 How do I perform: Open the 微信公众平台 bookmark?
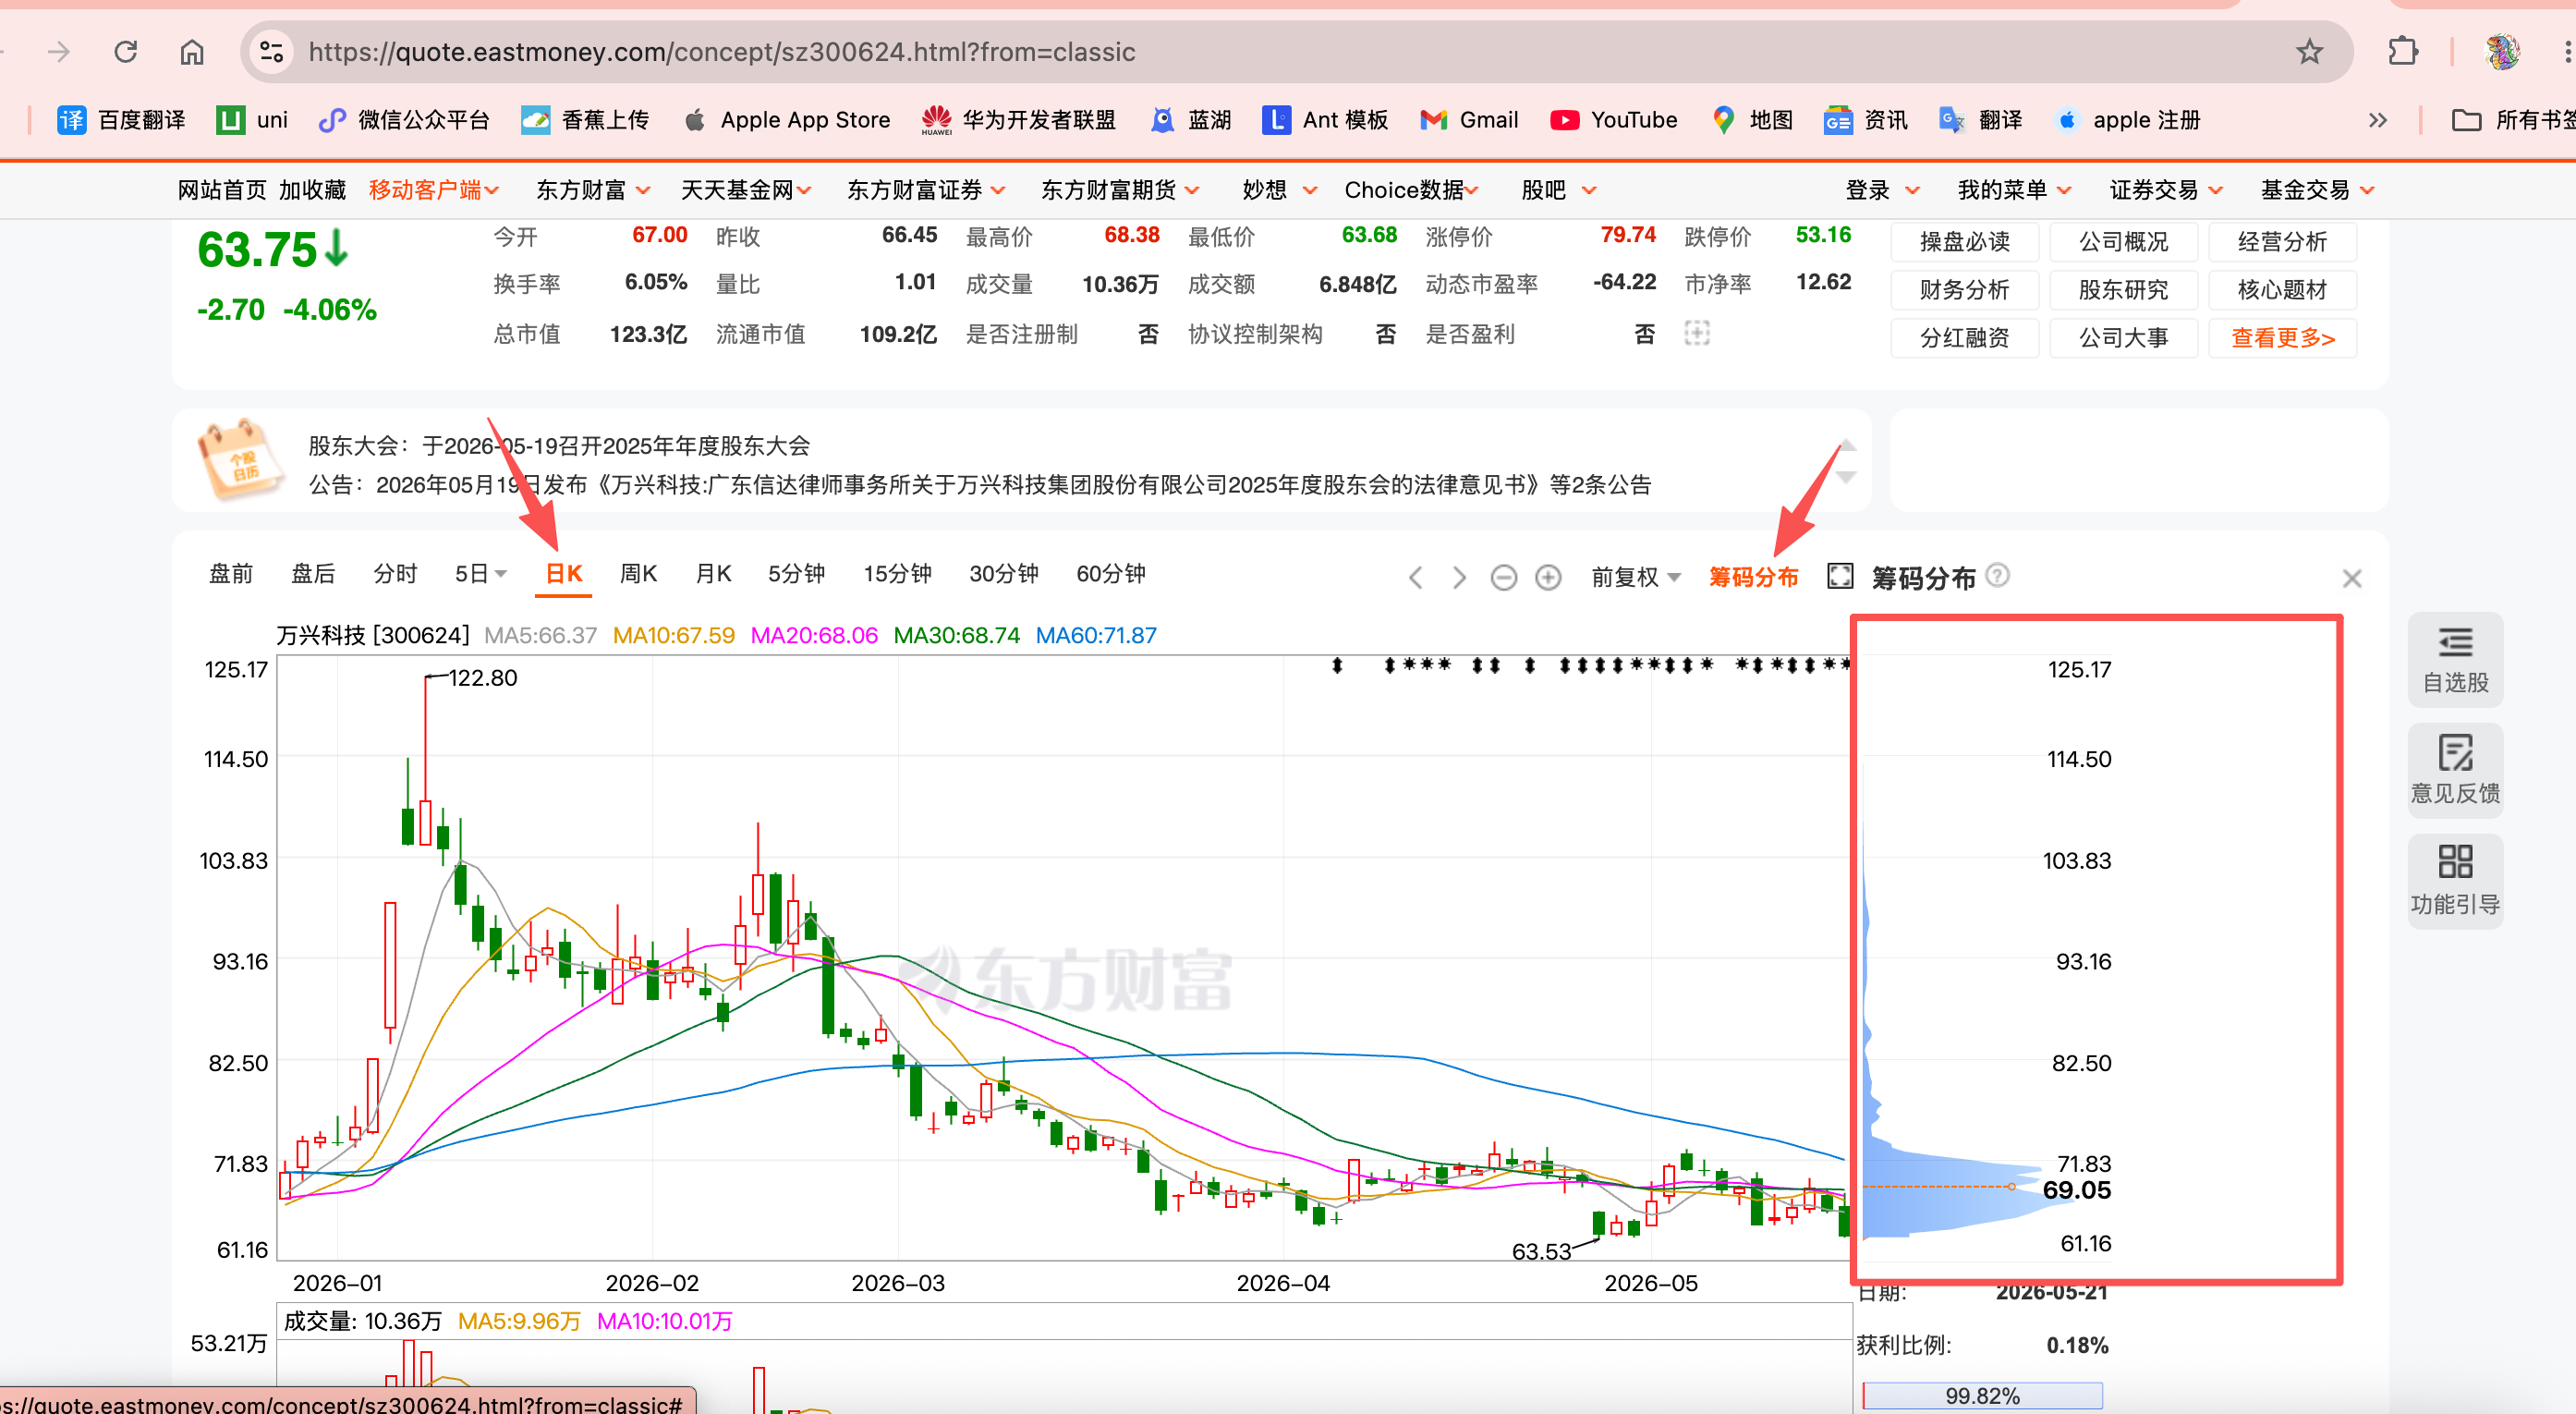404,120
